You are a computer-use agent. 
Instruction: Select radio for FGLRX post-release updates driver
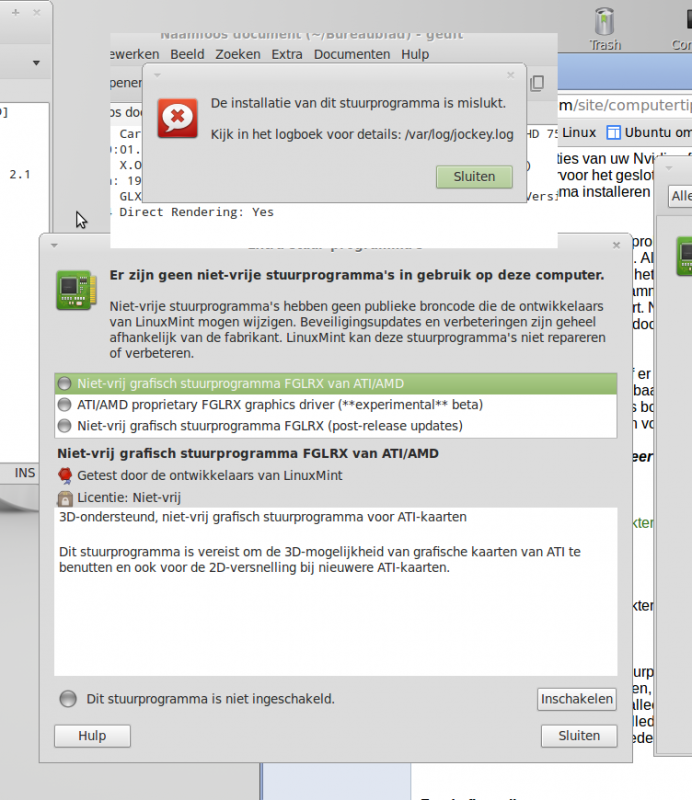coord(64,426)
